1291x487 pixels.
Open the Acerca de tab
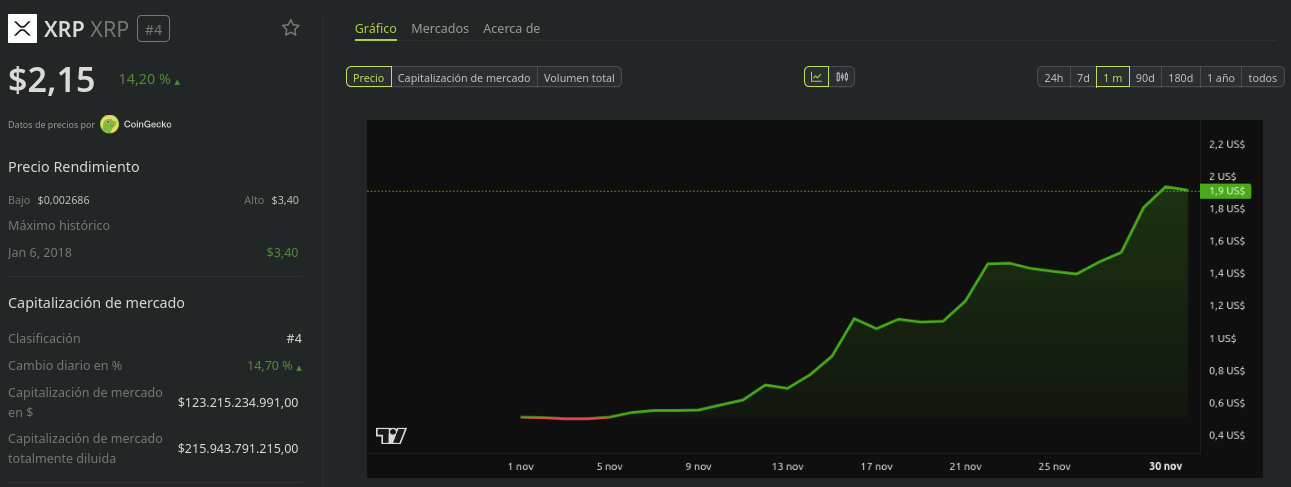pos(511,29)
